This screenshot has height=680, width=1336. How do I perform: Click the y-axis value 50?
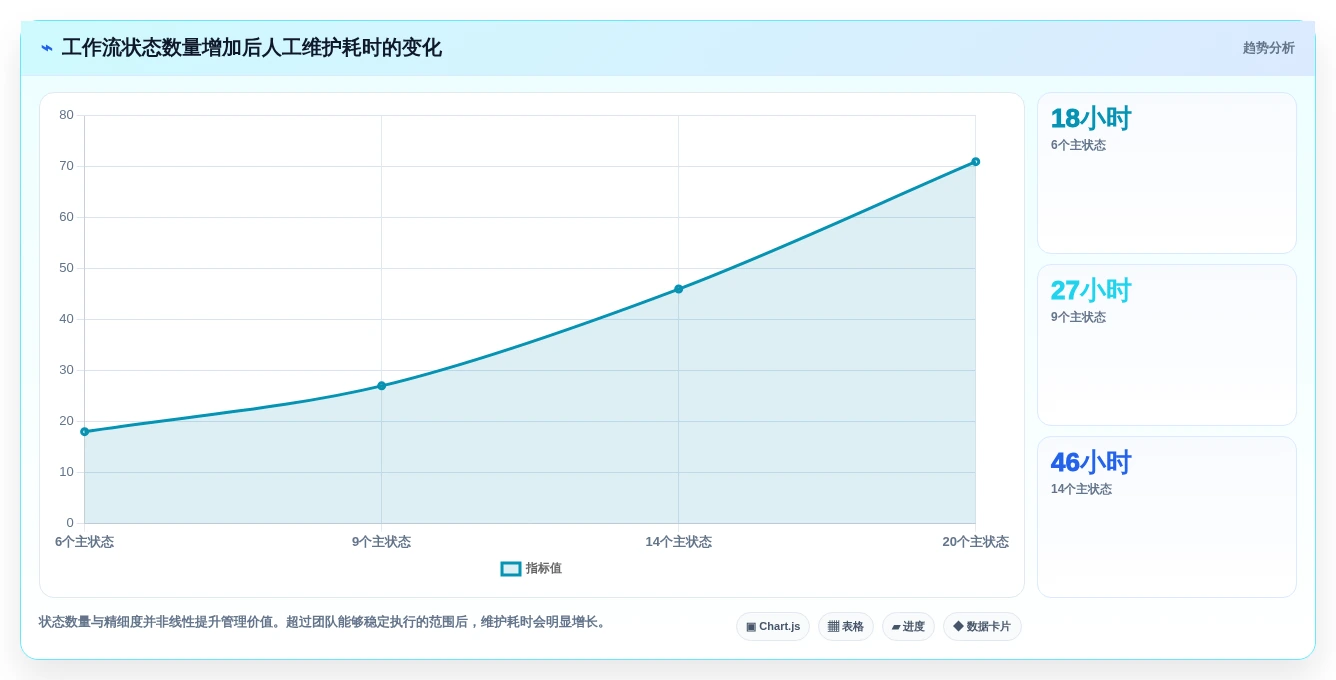pos(66,268)
